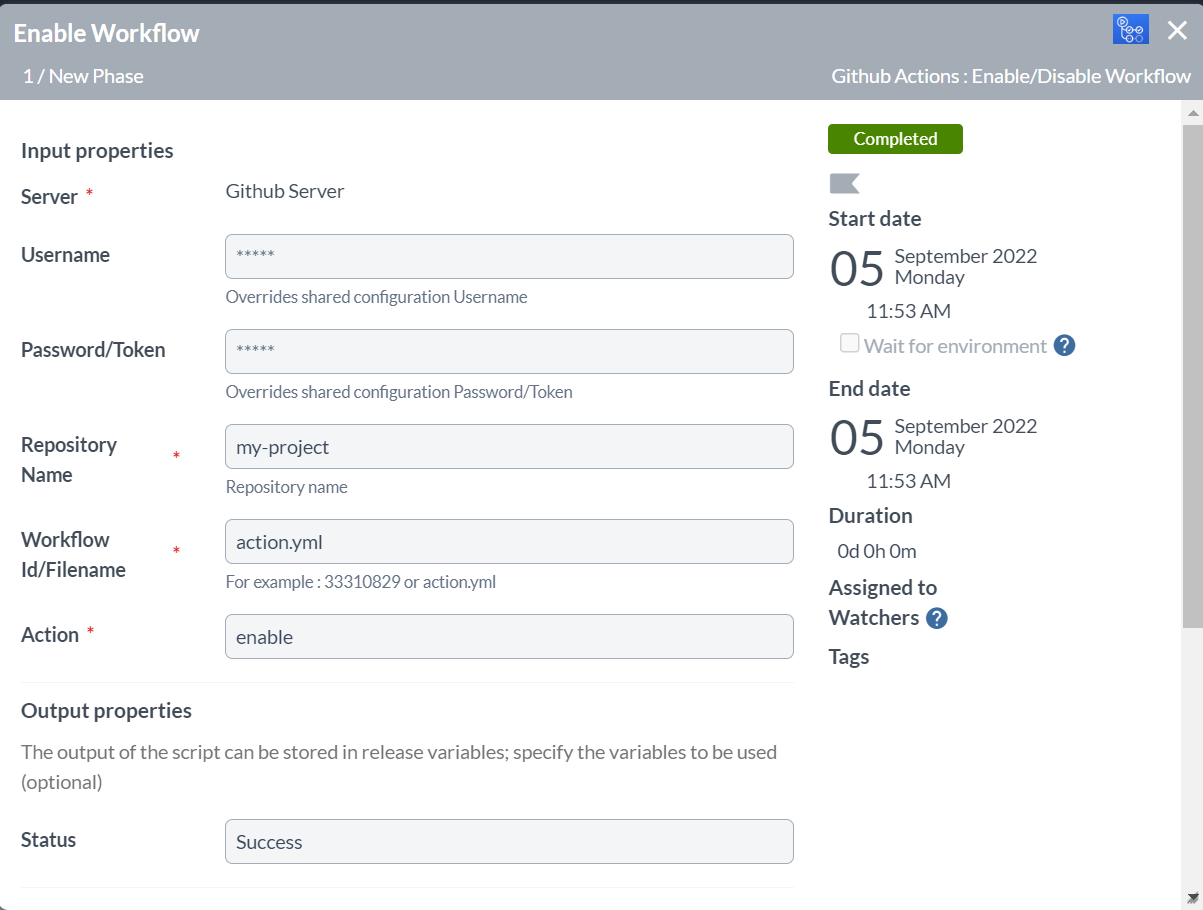Image resolution: width=1203 pixels, height=910 pixels.
Task: Click the start date day number 05
Action: [857, 268]
